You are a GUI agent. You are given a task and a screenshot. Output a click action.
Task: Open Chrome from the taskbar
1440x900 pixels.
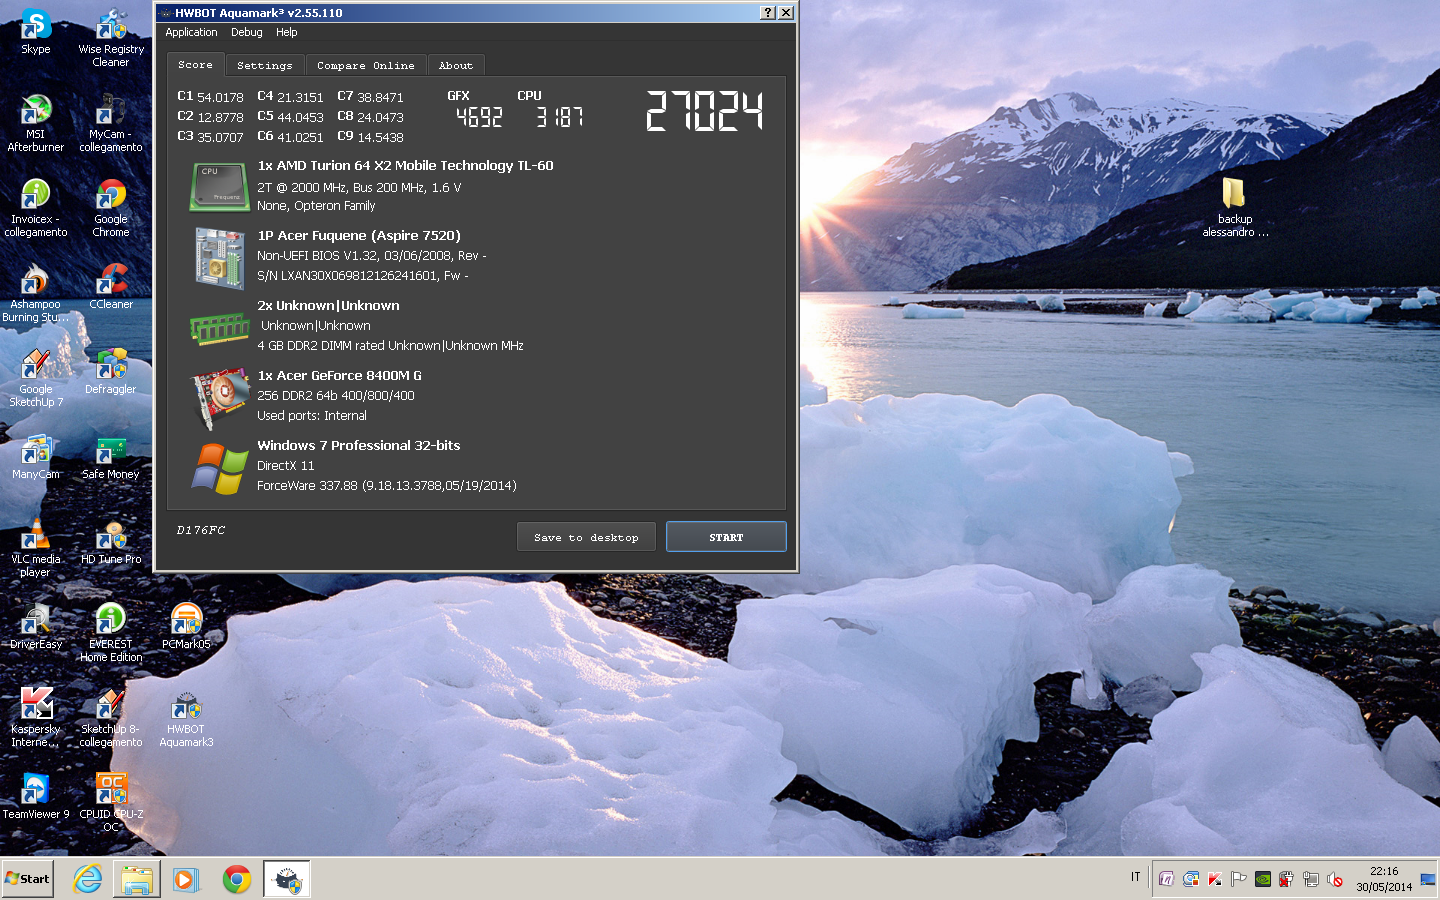tap(237, 879)
